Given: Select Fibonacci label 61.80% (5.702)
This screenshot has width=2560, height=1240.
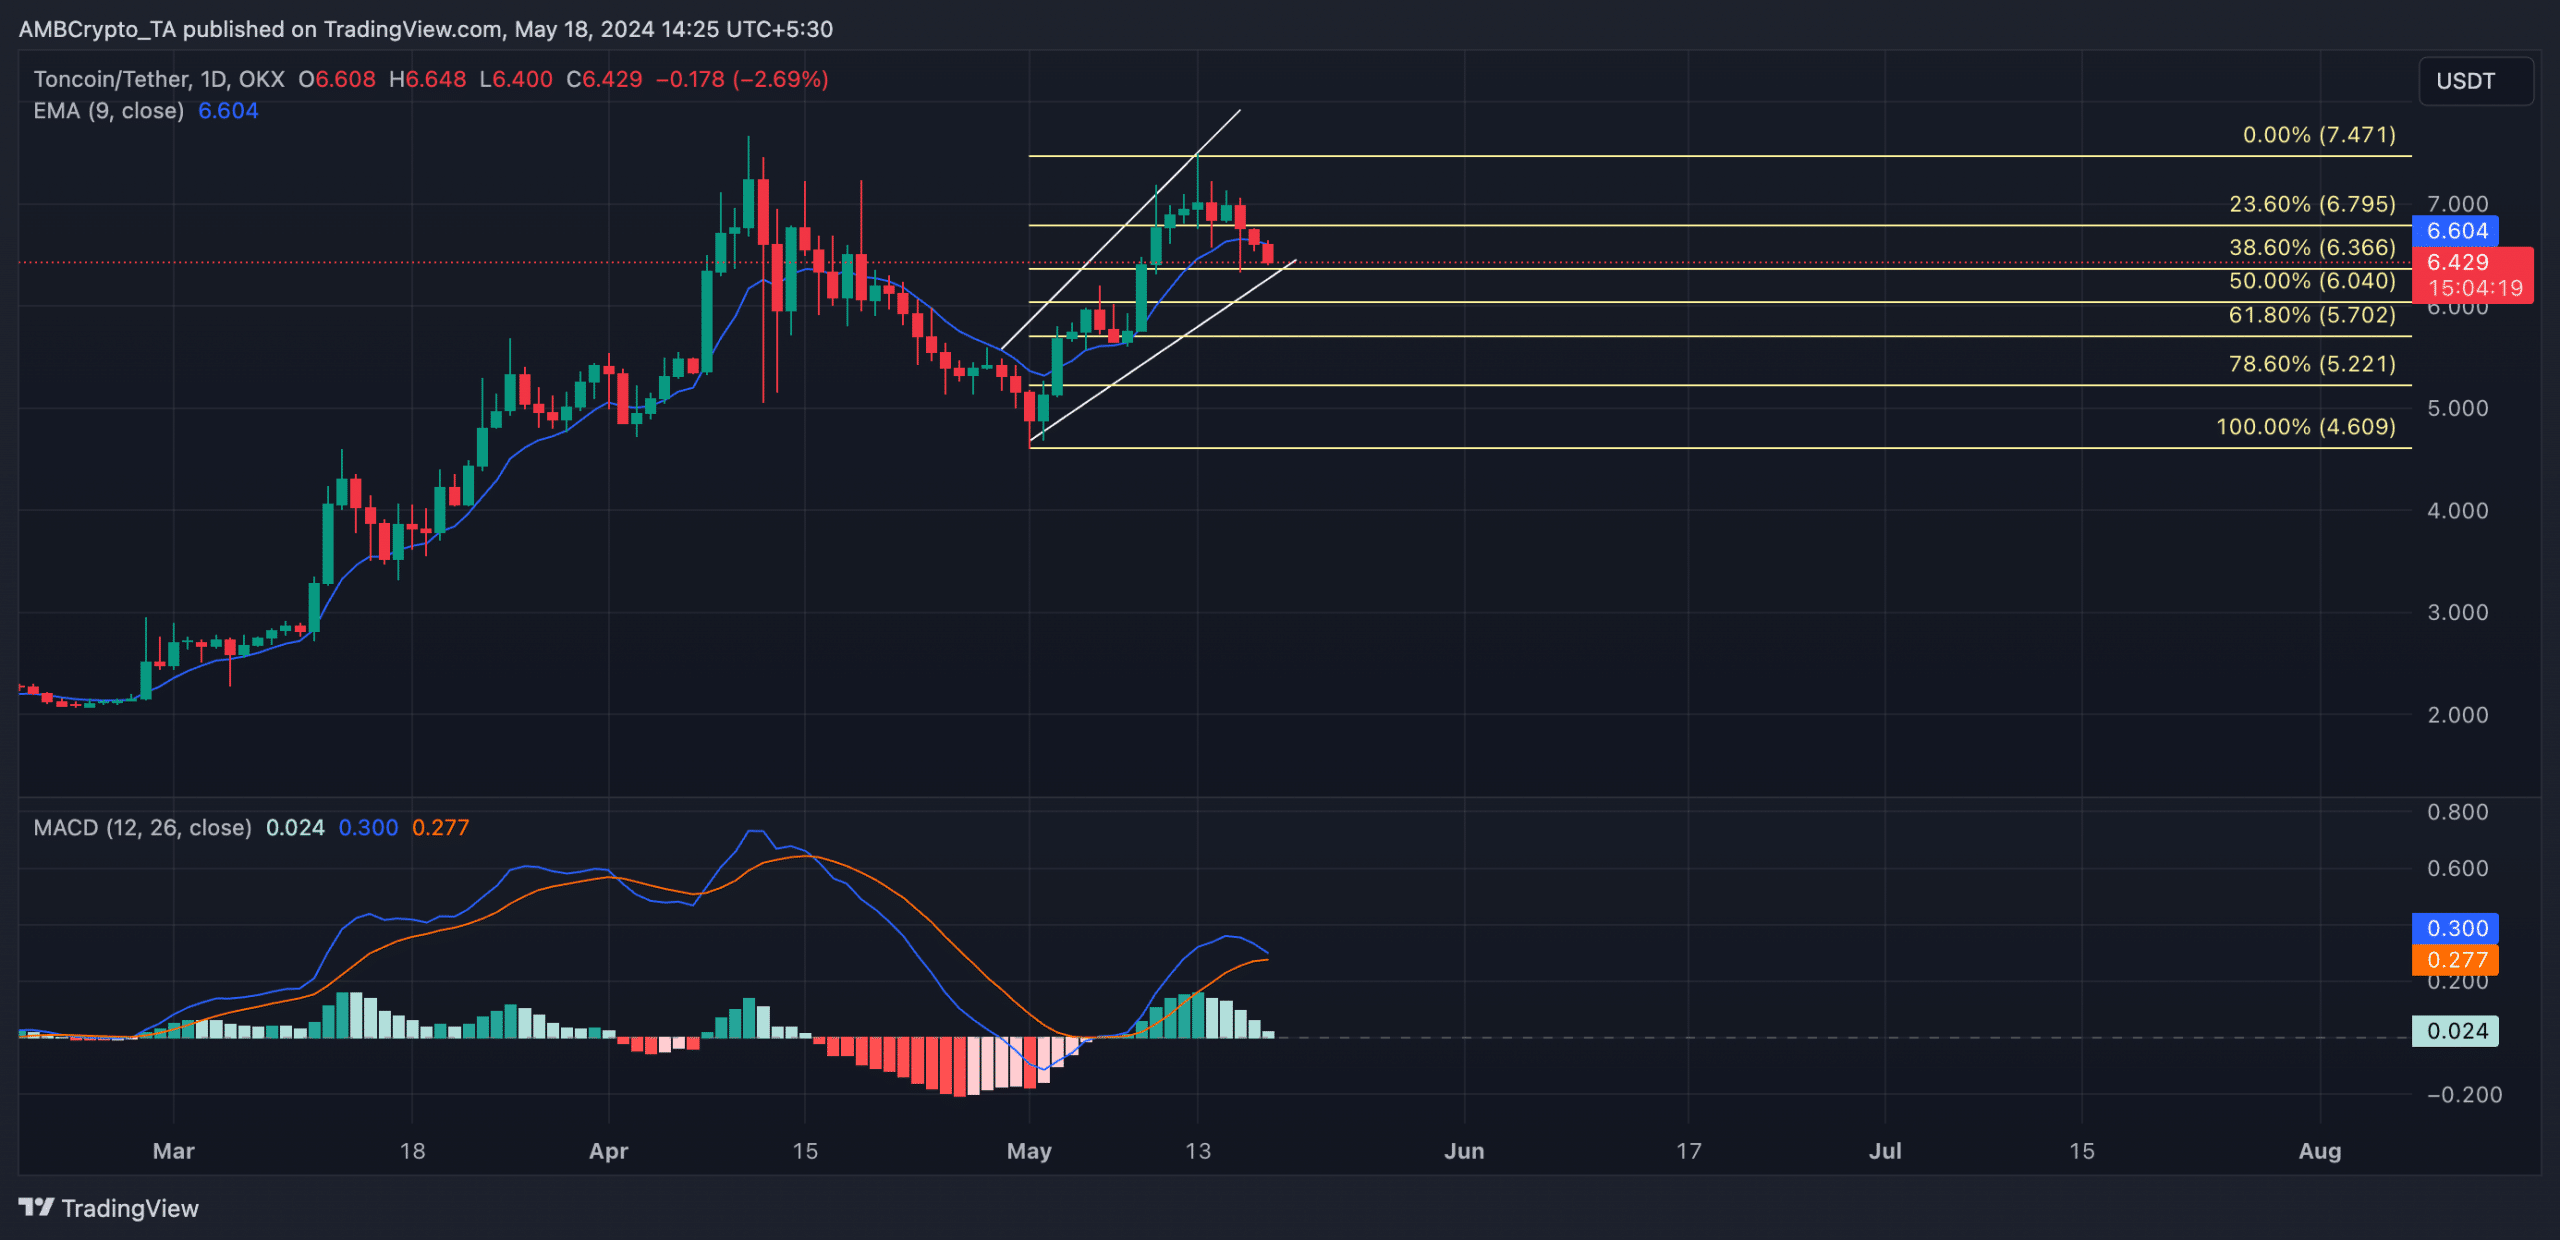Looking at the screenshot, I should click(x=2312, y=315).
